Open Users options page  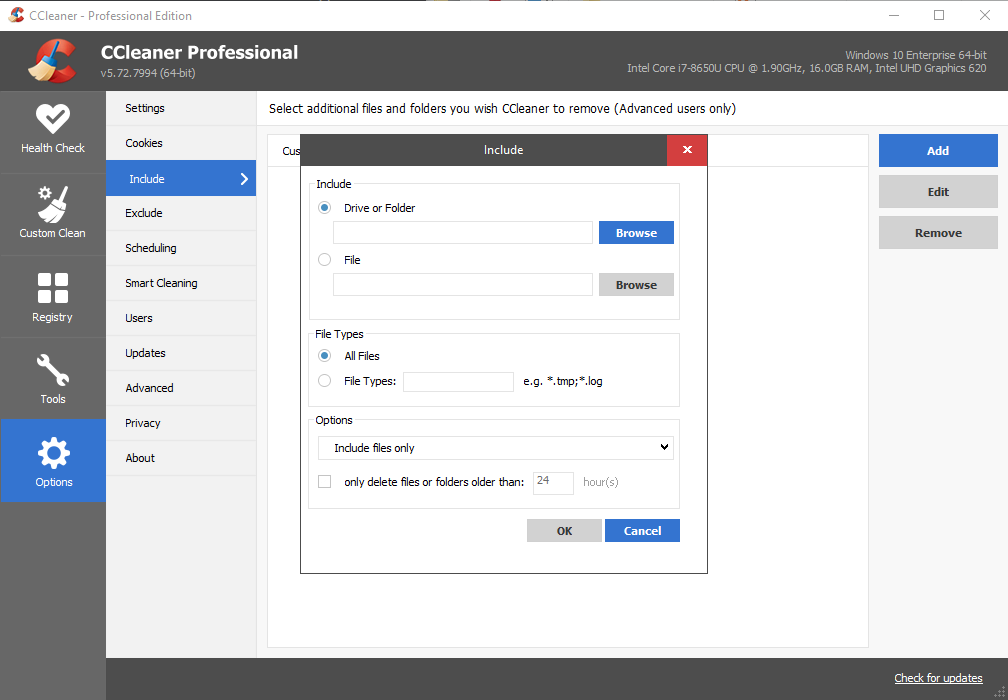[181, 318]
